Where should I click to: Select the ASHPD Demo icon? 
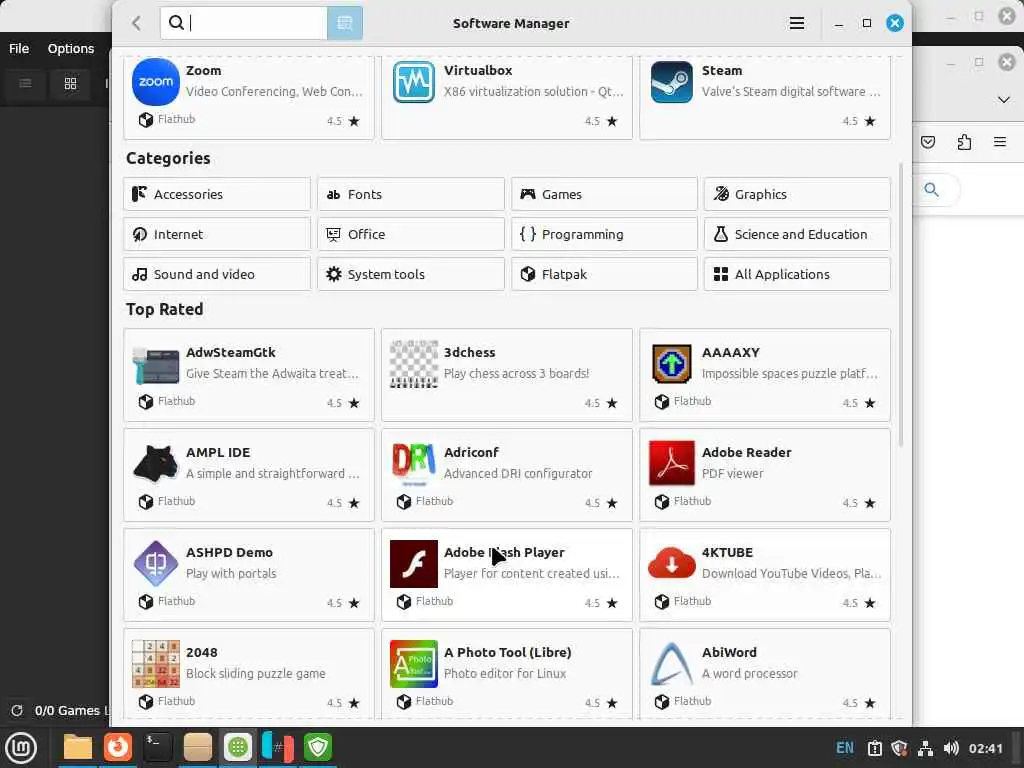[x=155, y=563]
